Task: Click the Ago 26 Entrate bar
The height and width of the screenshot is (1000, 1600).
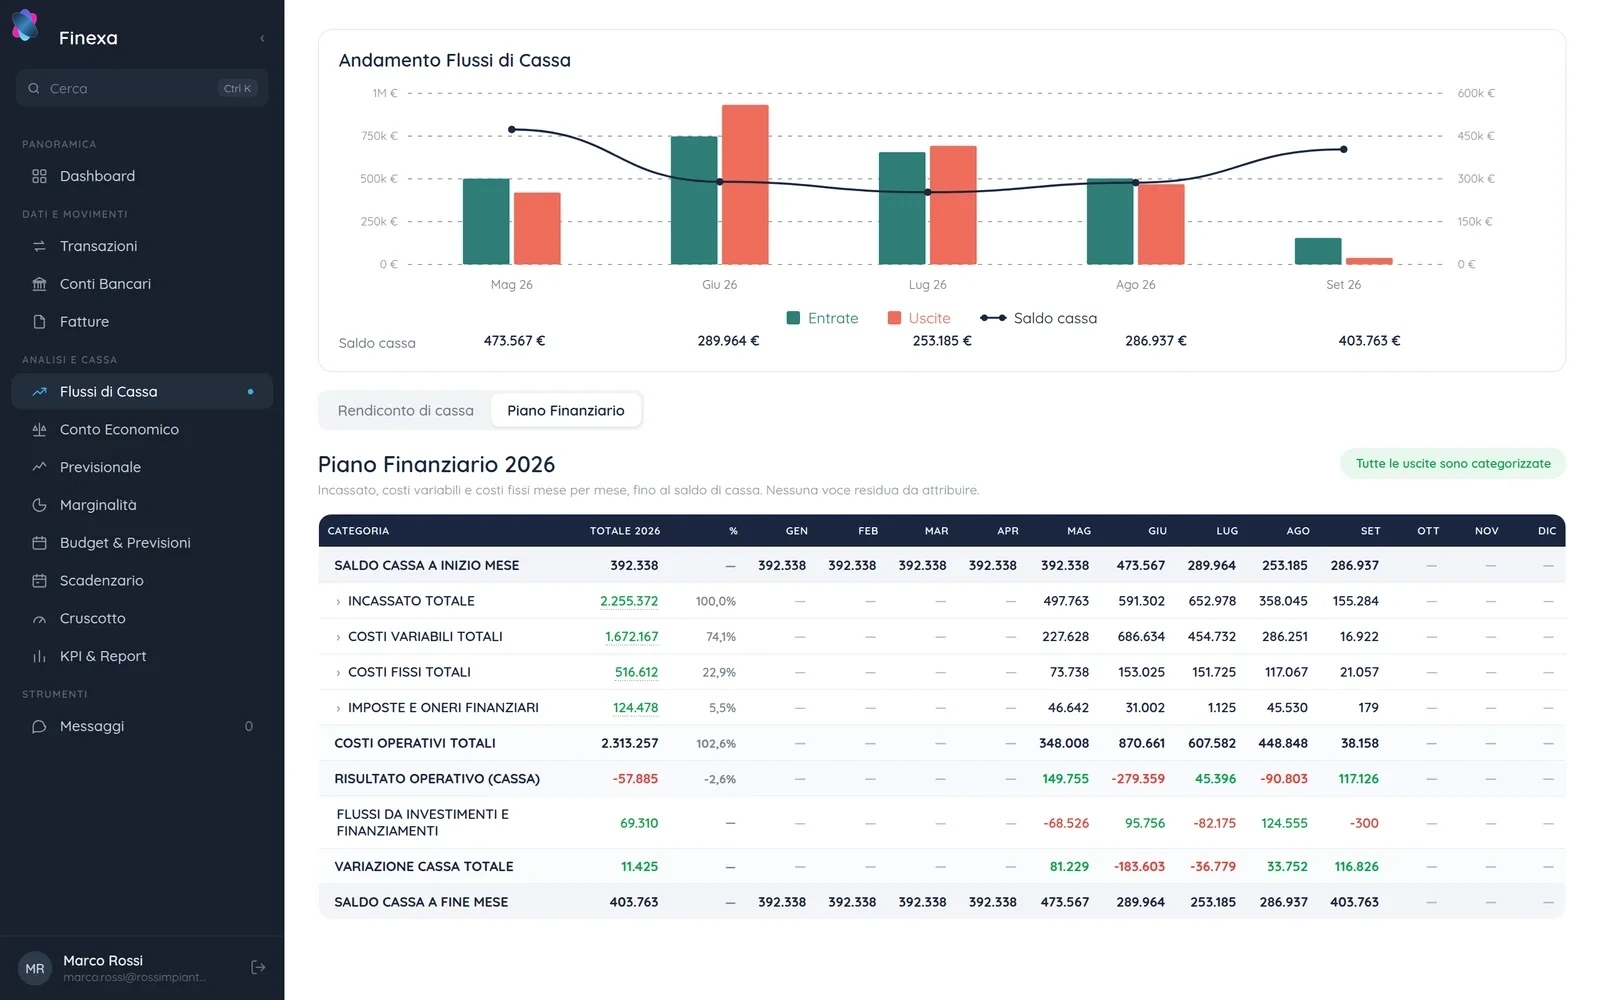Action: pyautogui.click(x=1110, y=222)
